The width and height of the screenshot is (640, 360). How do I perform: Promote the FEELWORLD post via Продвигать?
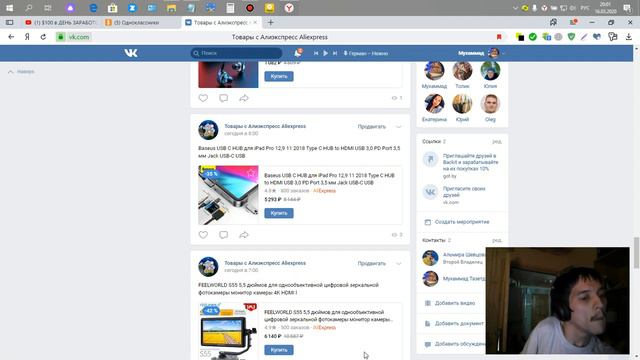tap(371, 263)
